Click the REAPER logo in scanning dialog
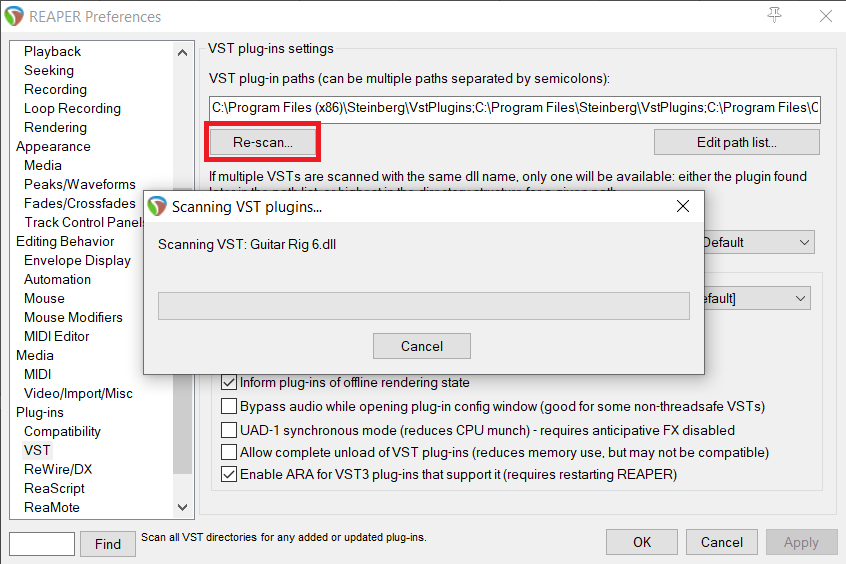 click(157, 206)
